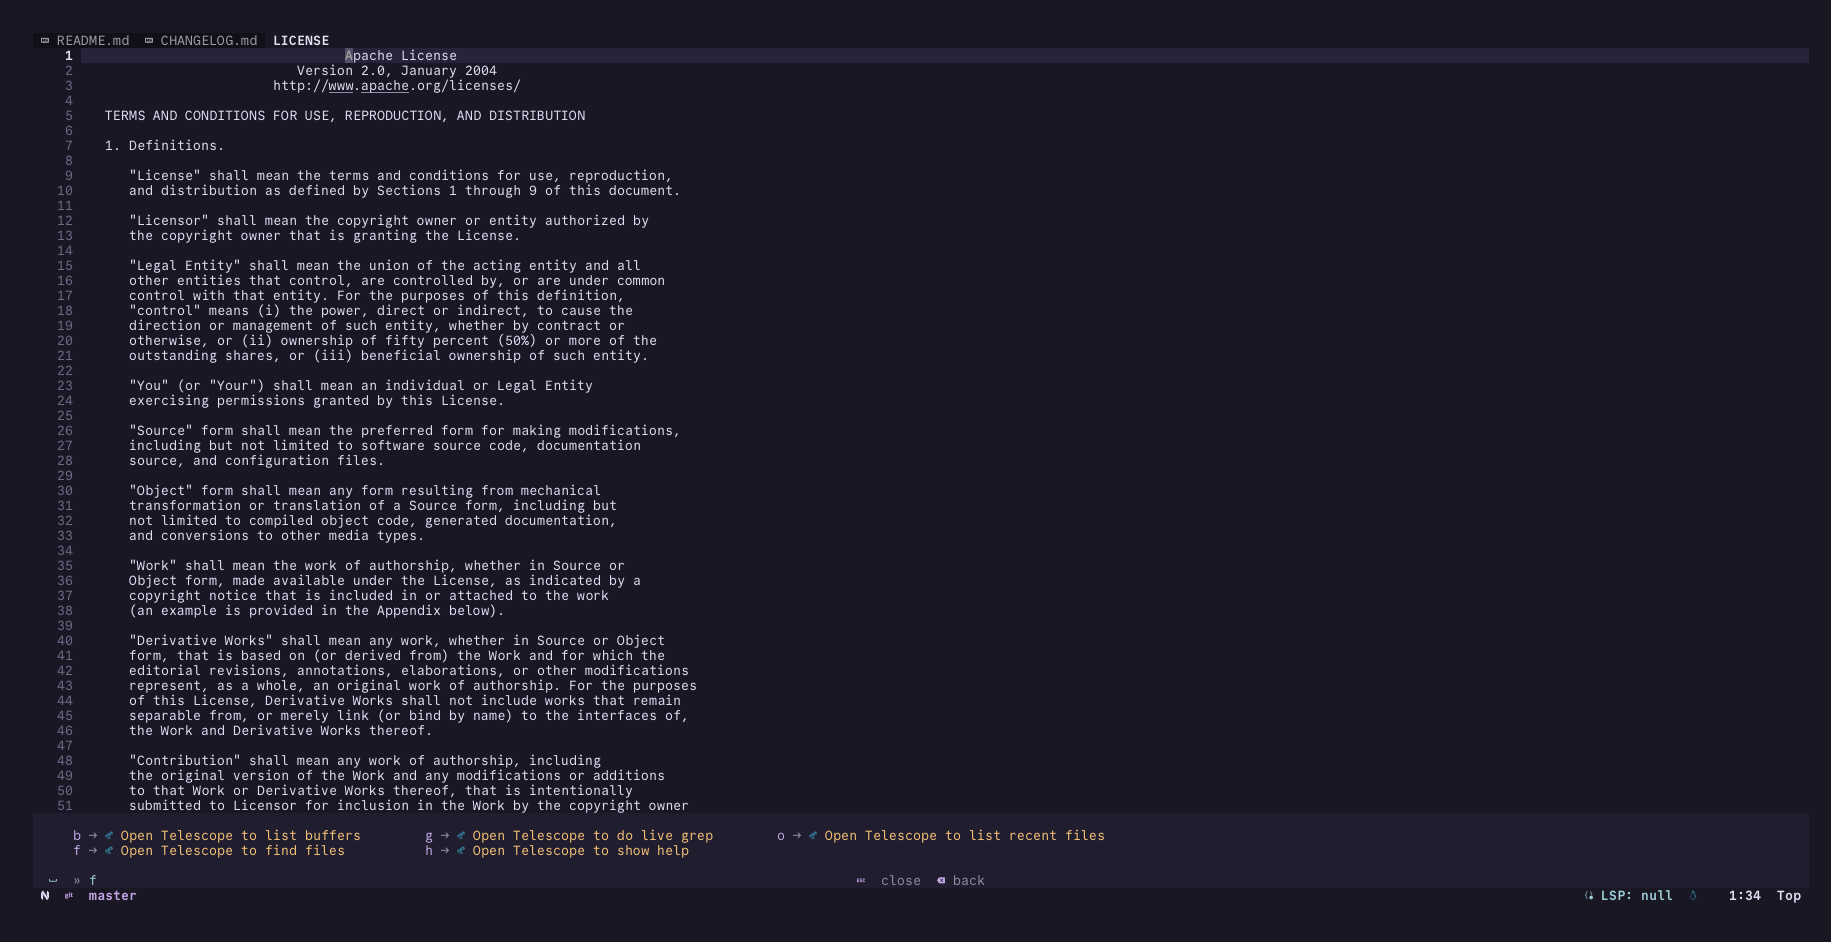
Task: Switch to the README.md buffer tab
Action: point(93,41)
